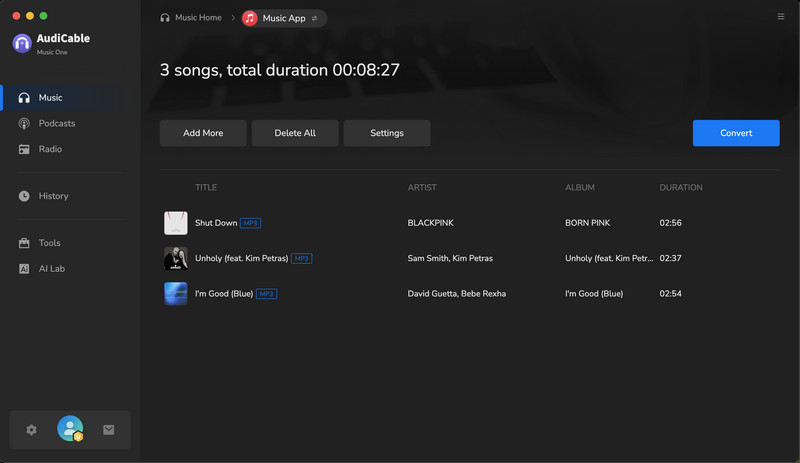Click the DURATION column header

(681, 187)
